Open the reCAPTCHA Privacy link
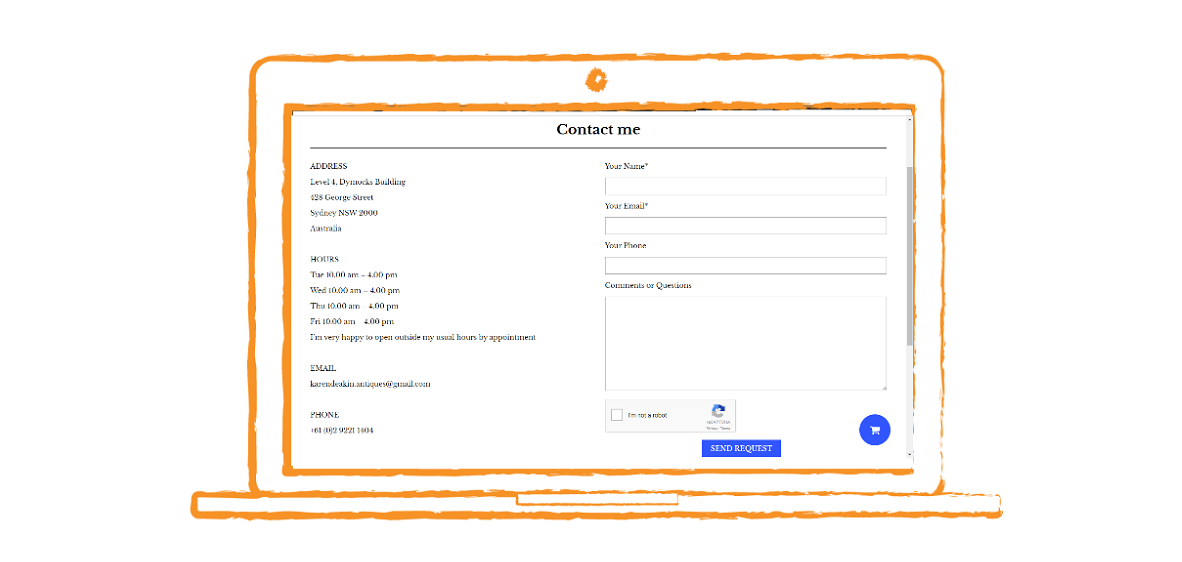 click(711, 427)
